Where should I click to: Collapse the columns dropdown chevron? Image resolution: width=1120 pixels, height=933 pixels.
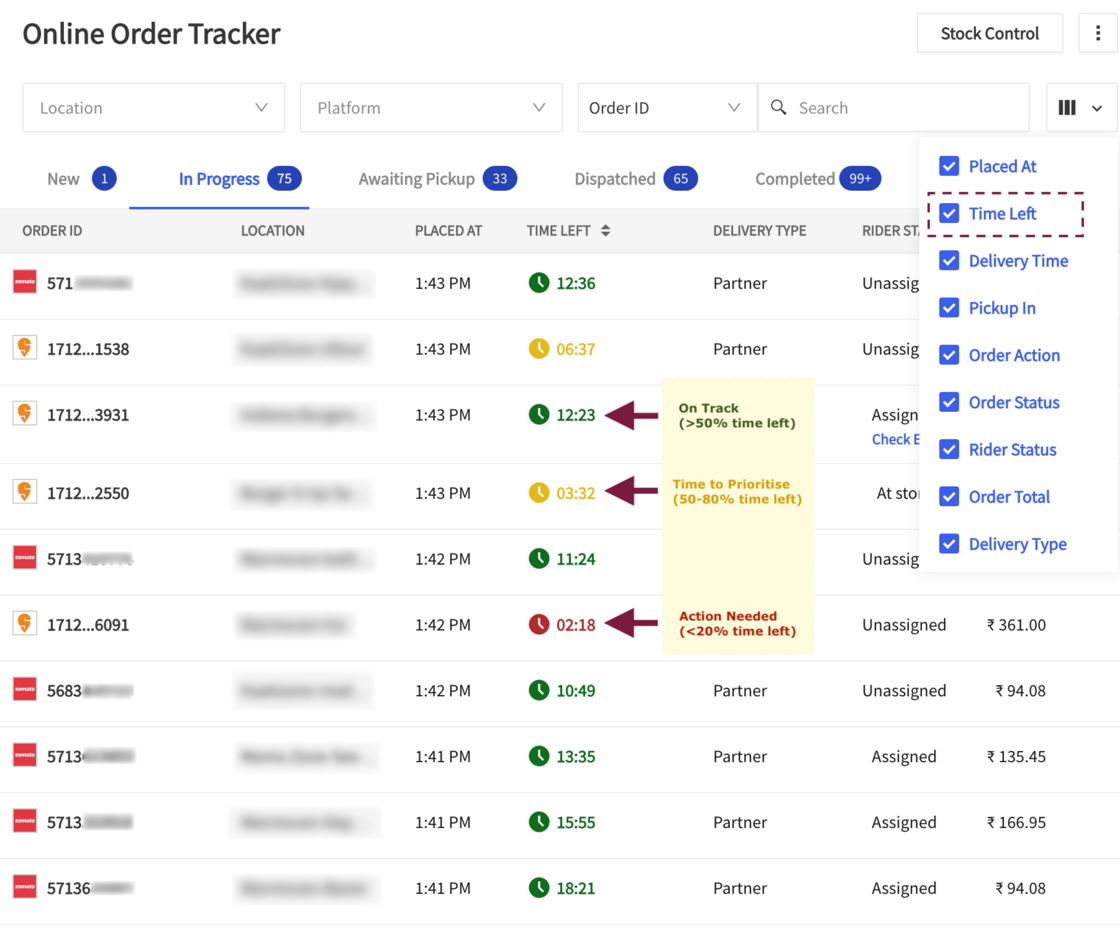pyautogui.click(x=1096, y=109)
